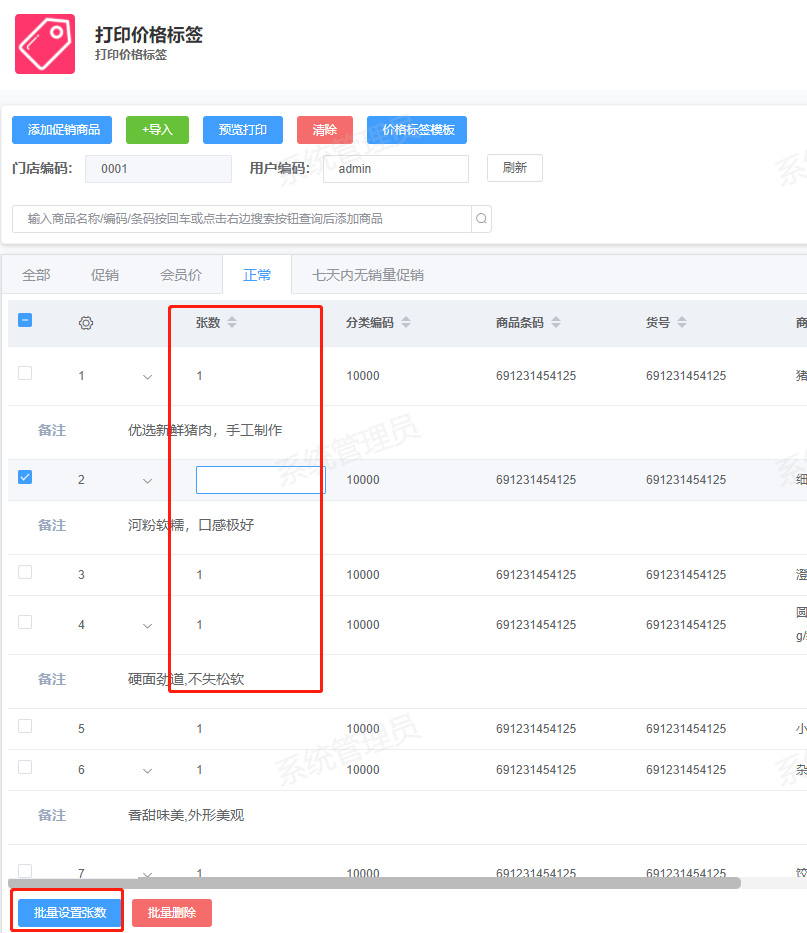Sort by 商品条码 column arrows
Image resolution: width=807 pixels, height=933 pixels.
pyautogui.click(x=556, y=323)
